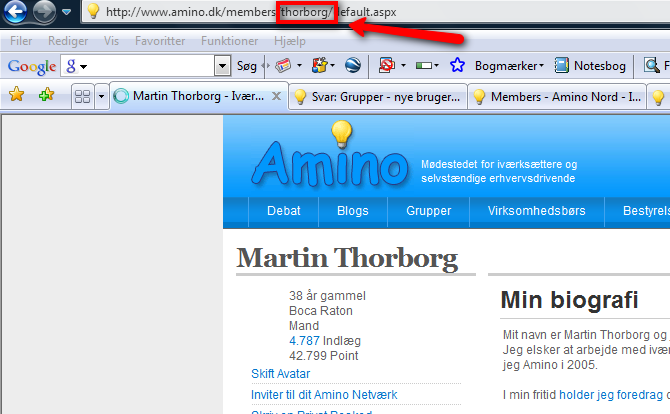Click the 38 år gammel text
Screen dimensions: 670x414
pos(327,296)
